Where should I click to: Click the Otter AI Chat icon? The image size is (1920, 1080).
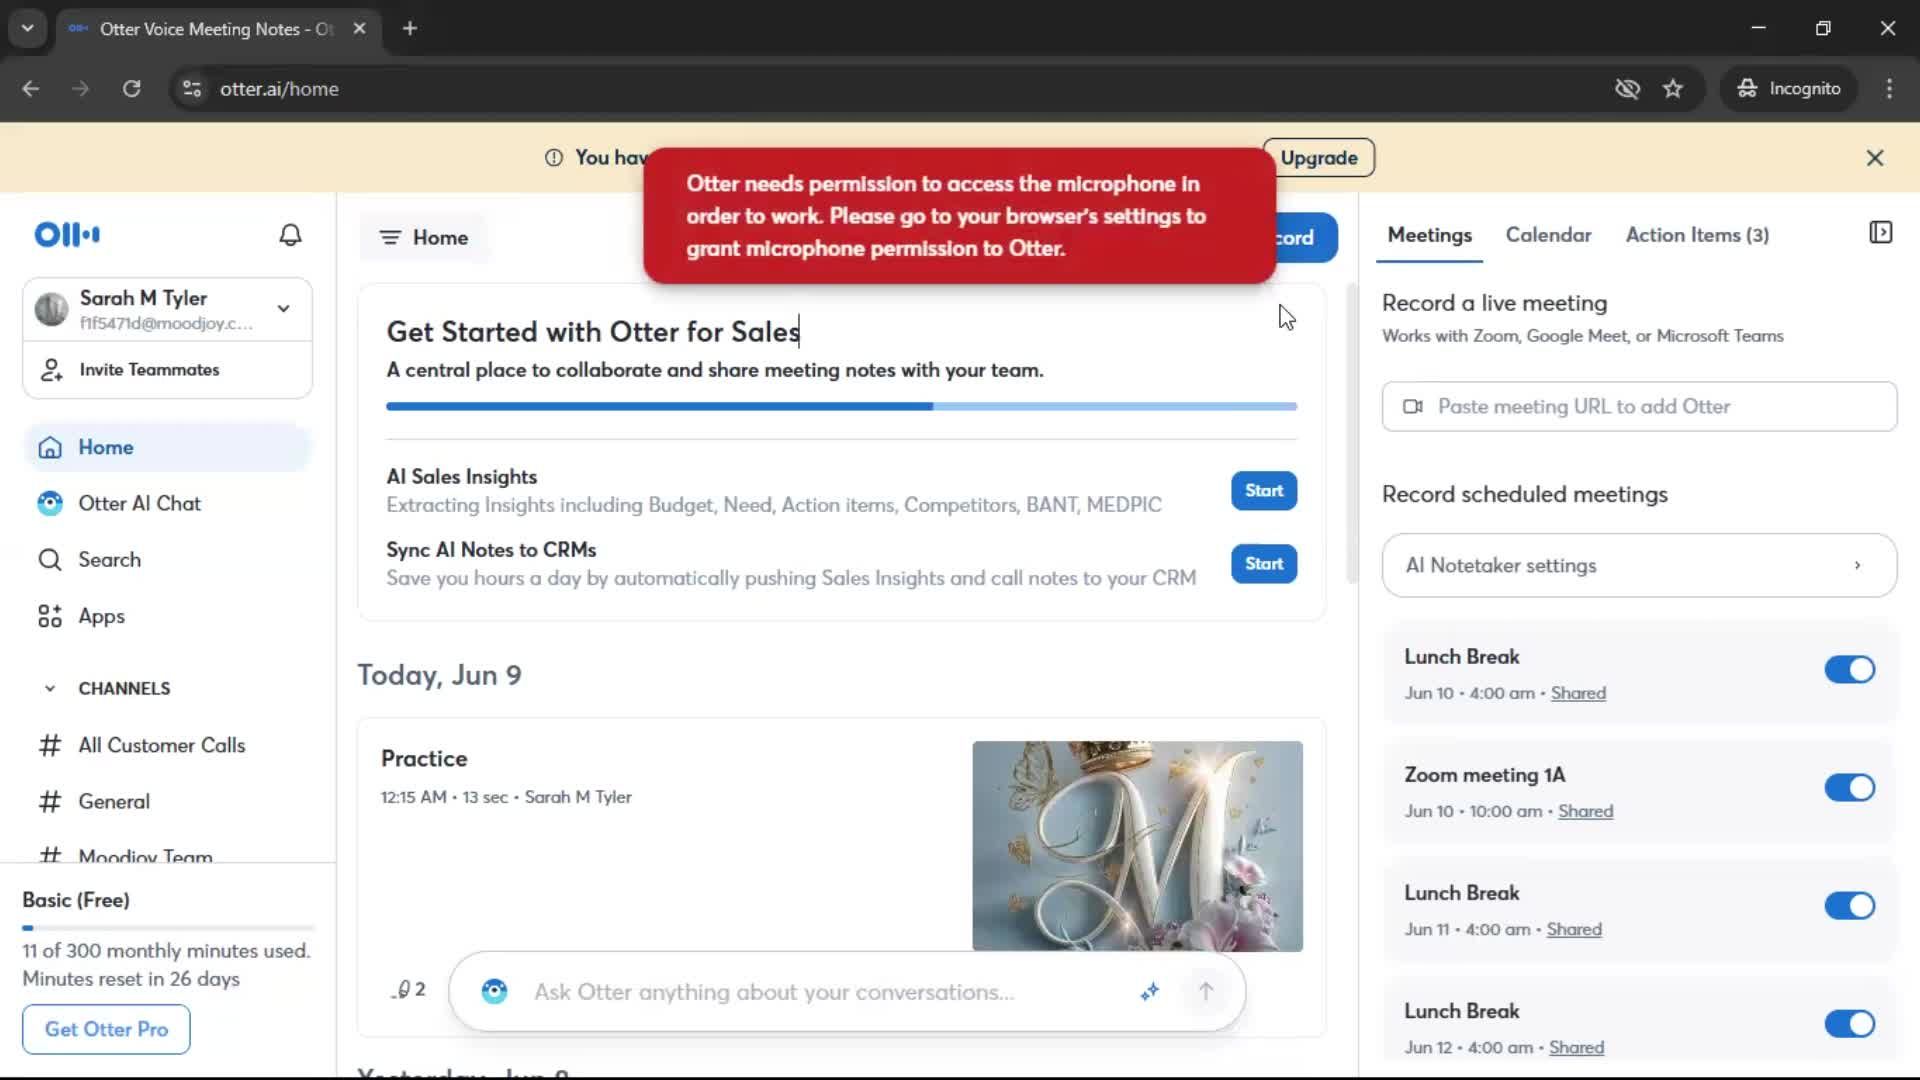(x=50, y=504)
